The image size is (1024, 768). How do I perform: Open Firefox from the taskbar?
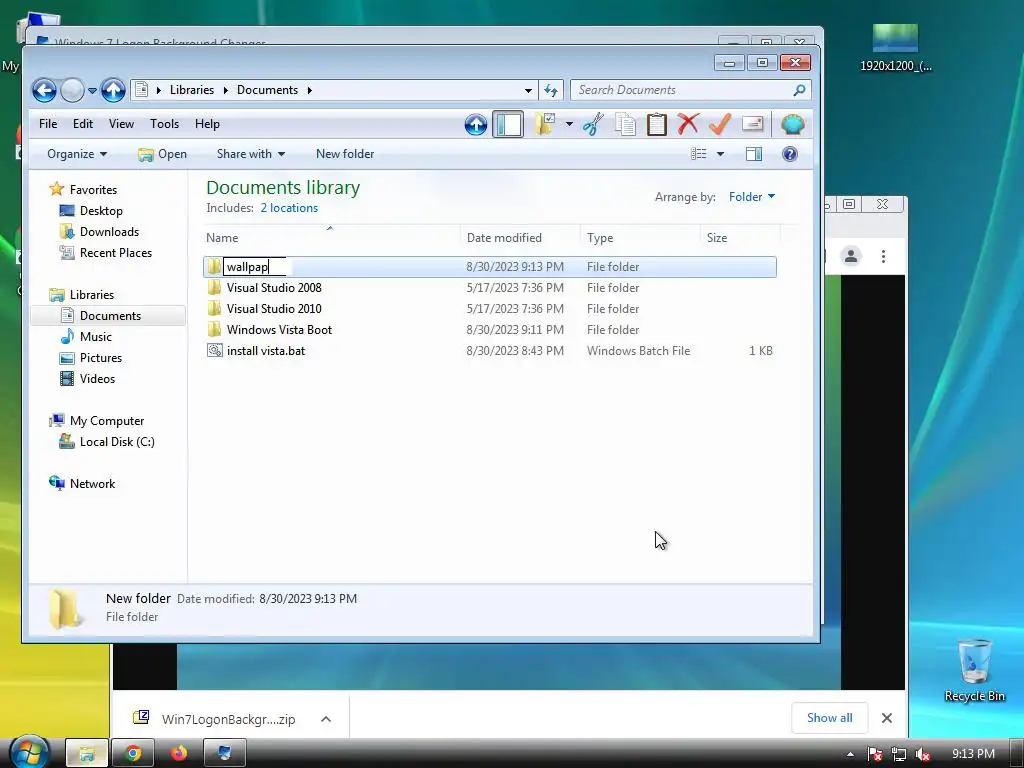(x=179, y=754)
